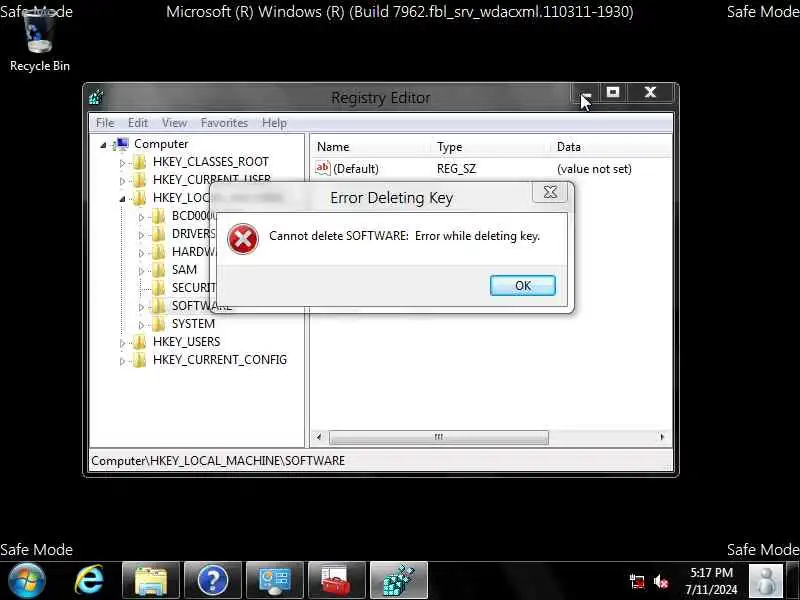Open the Control Panel taskbar icon

pos(274,581)
